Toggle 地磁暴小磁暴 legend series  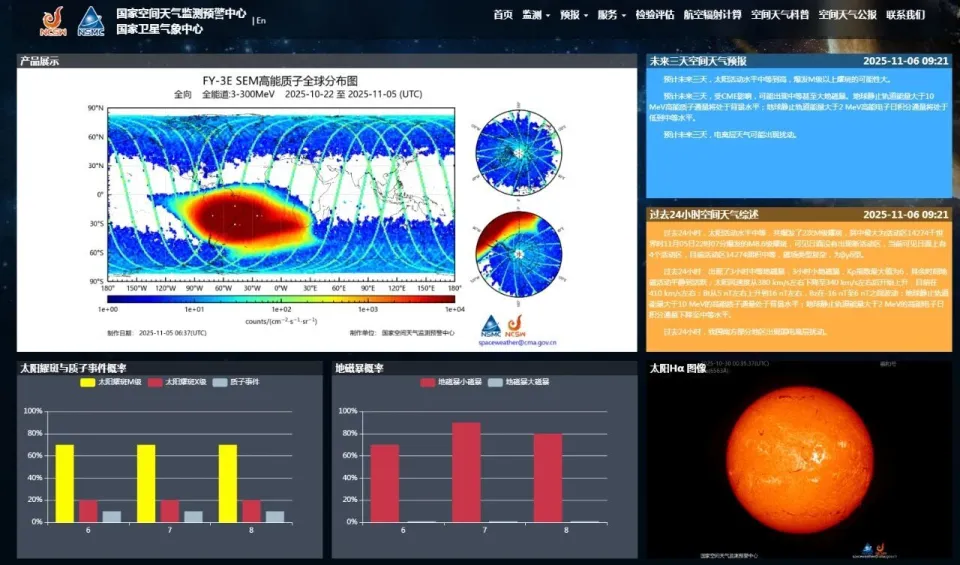coord(454,382)
